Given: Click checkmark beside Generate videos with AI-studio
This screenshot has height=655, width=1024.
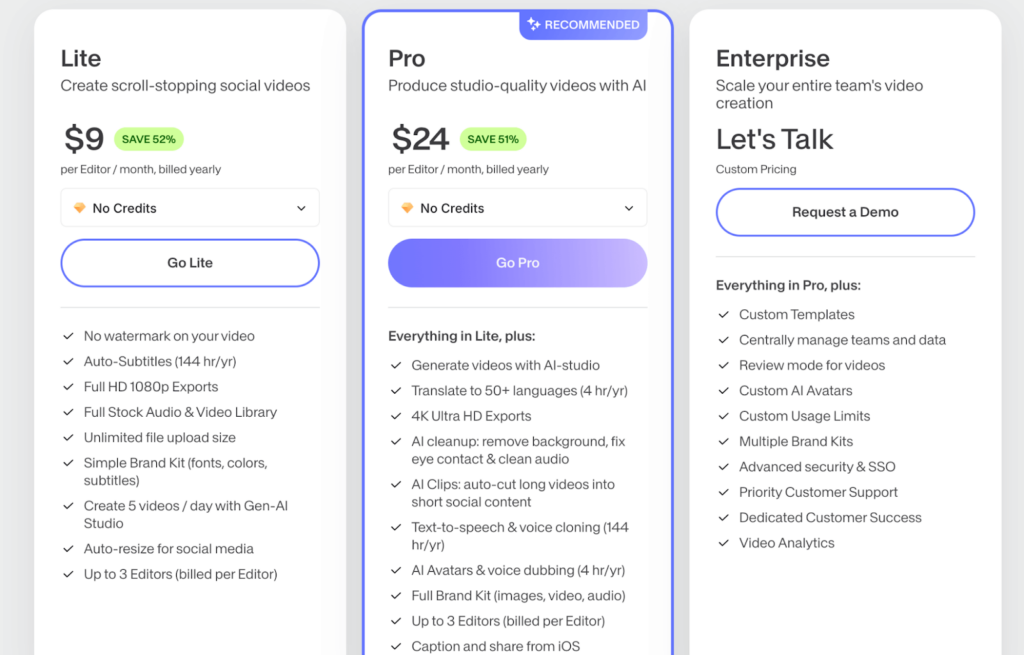Looking at the screenshot, I should 395,366.
